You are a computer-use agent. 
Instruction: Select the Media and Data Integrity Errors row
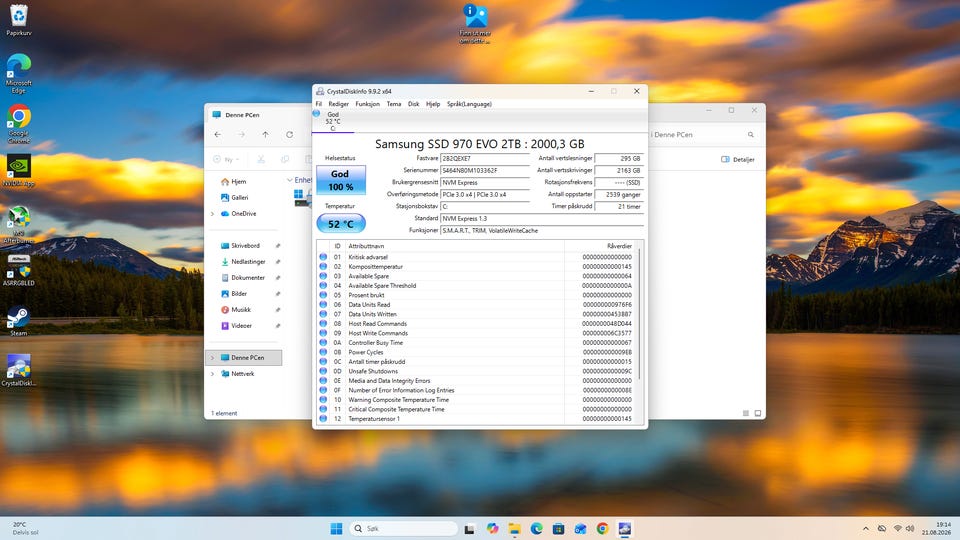[x=476, y=381]
